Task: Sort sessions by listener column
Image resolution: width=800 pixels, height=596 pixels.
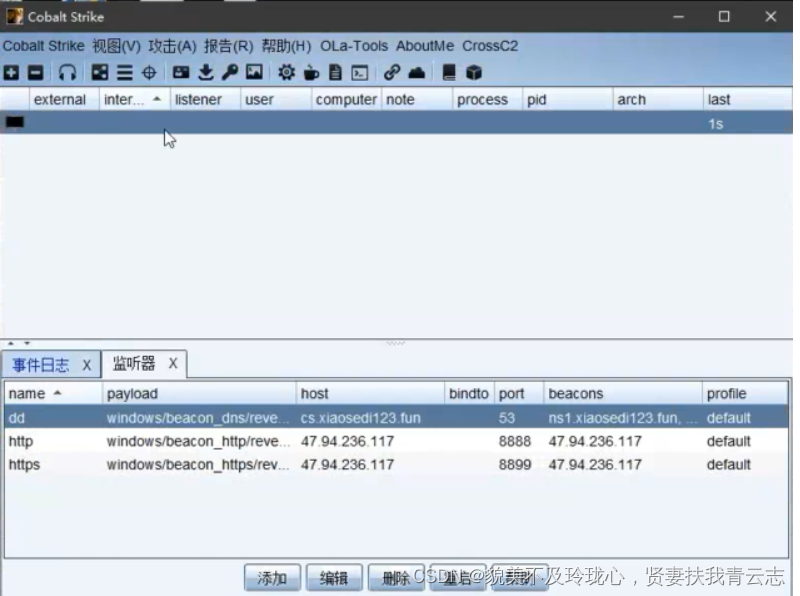Action: [x=206, y=100]
